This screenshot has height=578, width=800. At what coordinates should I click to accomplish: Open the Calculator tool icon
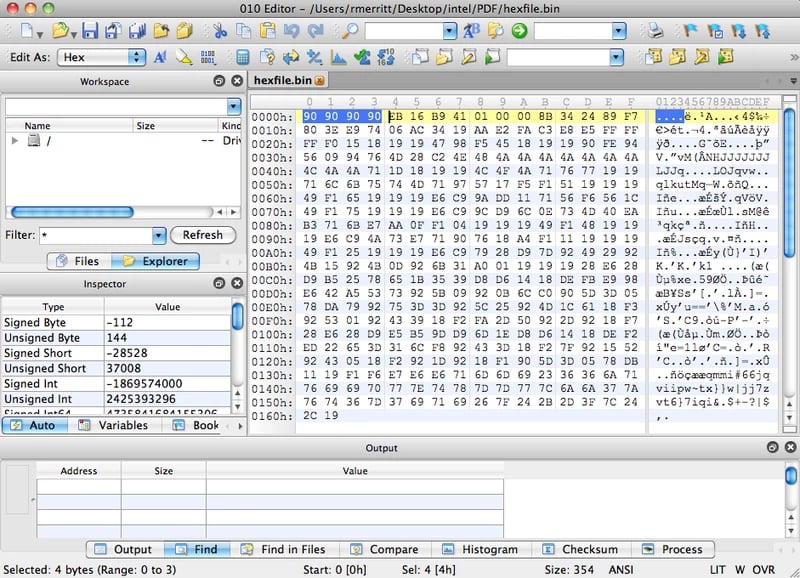click(243, 57)
